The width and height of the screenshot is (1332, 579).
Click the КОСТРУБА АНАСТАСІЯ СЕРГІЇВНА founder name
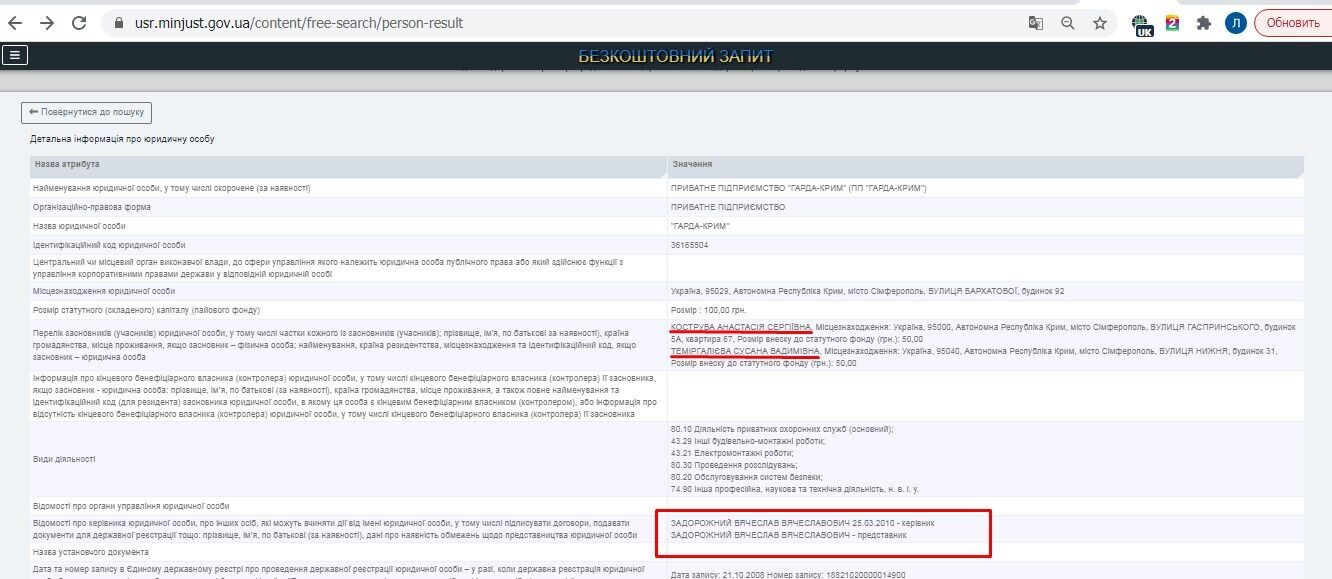740,327
